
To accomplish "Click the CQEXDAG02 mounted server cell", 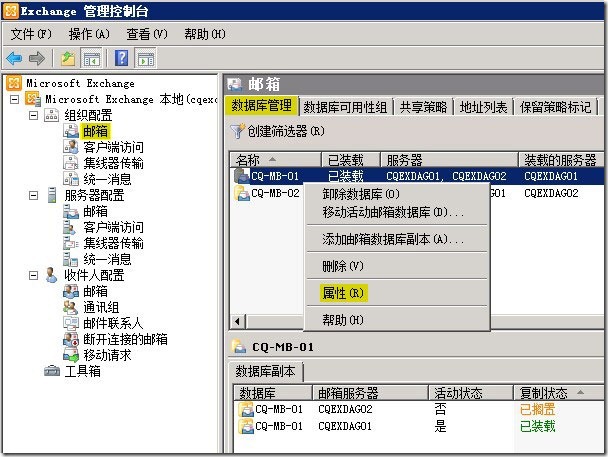I will [x=551, y=193].
